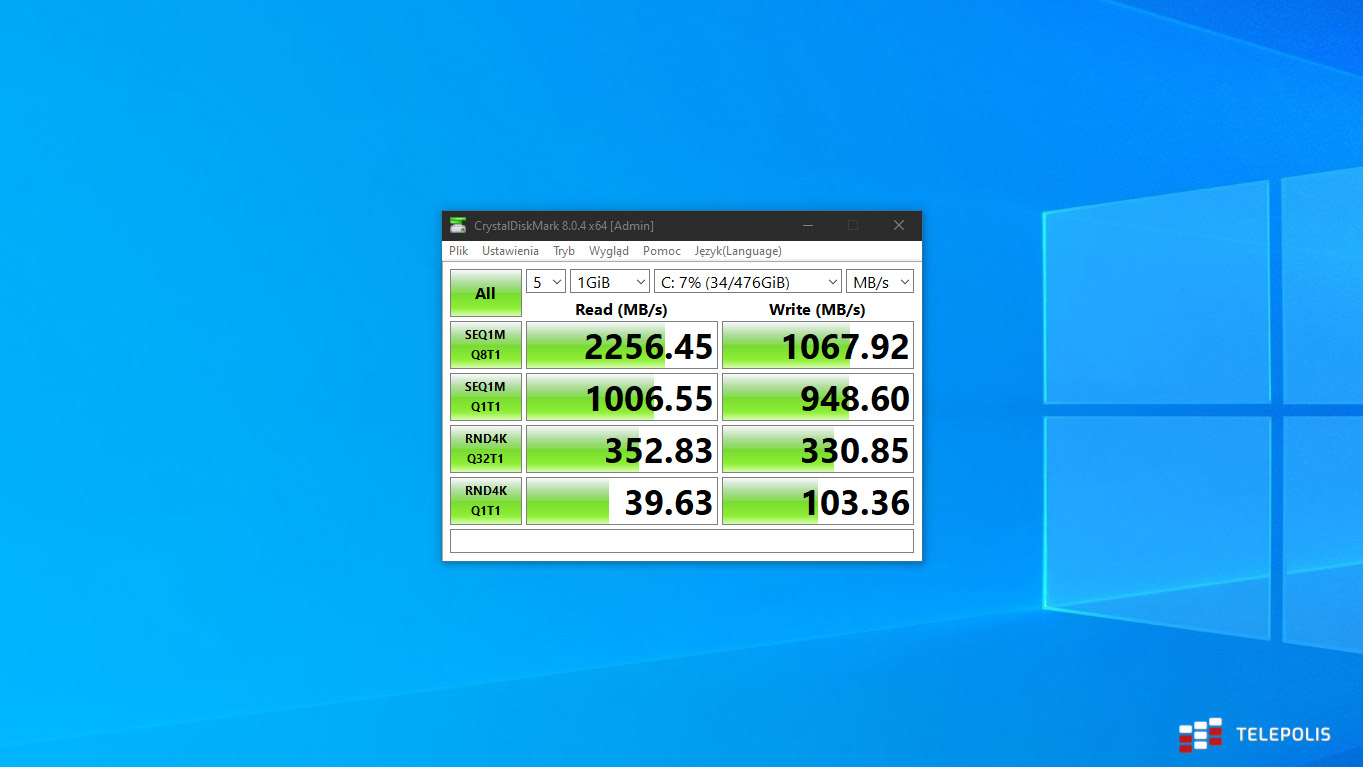This screenshot has height=767, width=1363.
Task: Expand the MB/s unit dropdown
Action: (880, 282)
